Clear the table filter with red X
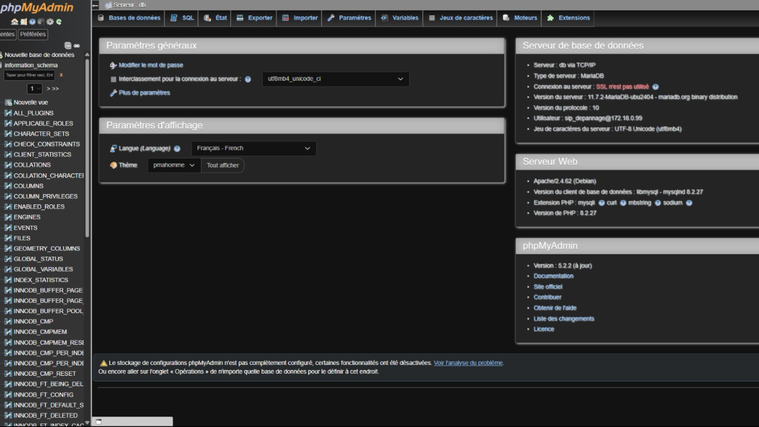The height and width of the screenshot is (427, 759). coord(61,75)
